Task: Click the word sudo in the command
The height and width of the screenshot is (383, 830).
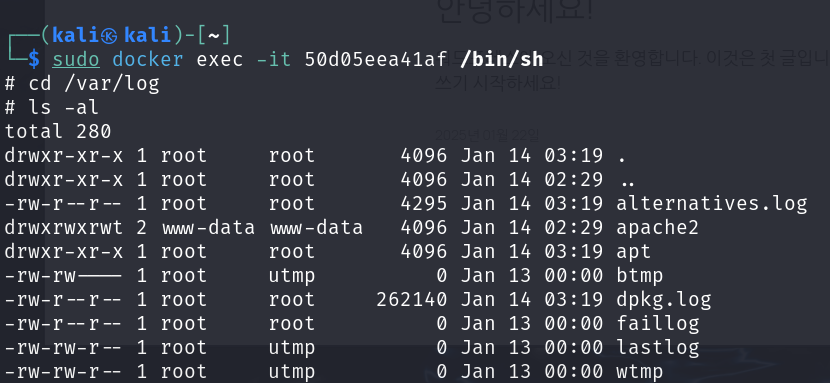Action: pos(76,60)
